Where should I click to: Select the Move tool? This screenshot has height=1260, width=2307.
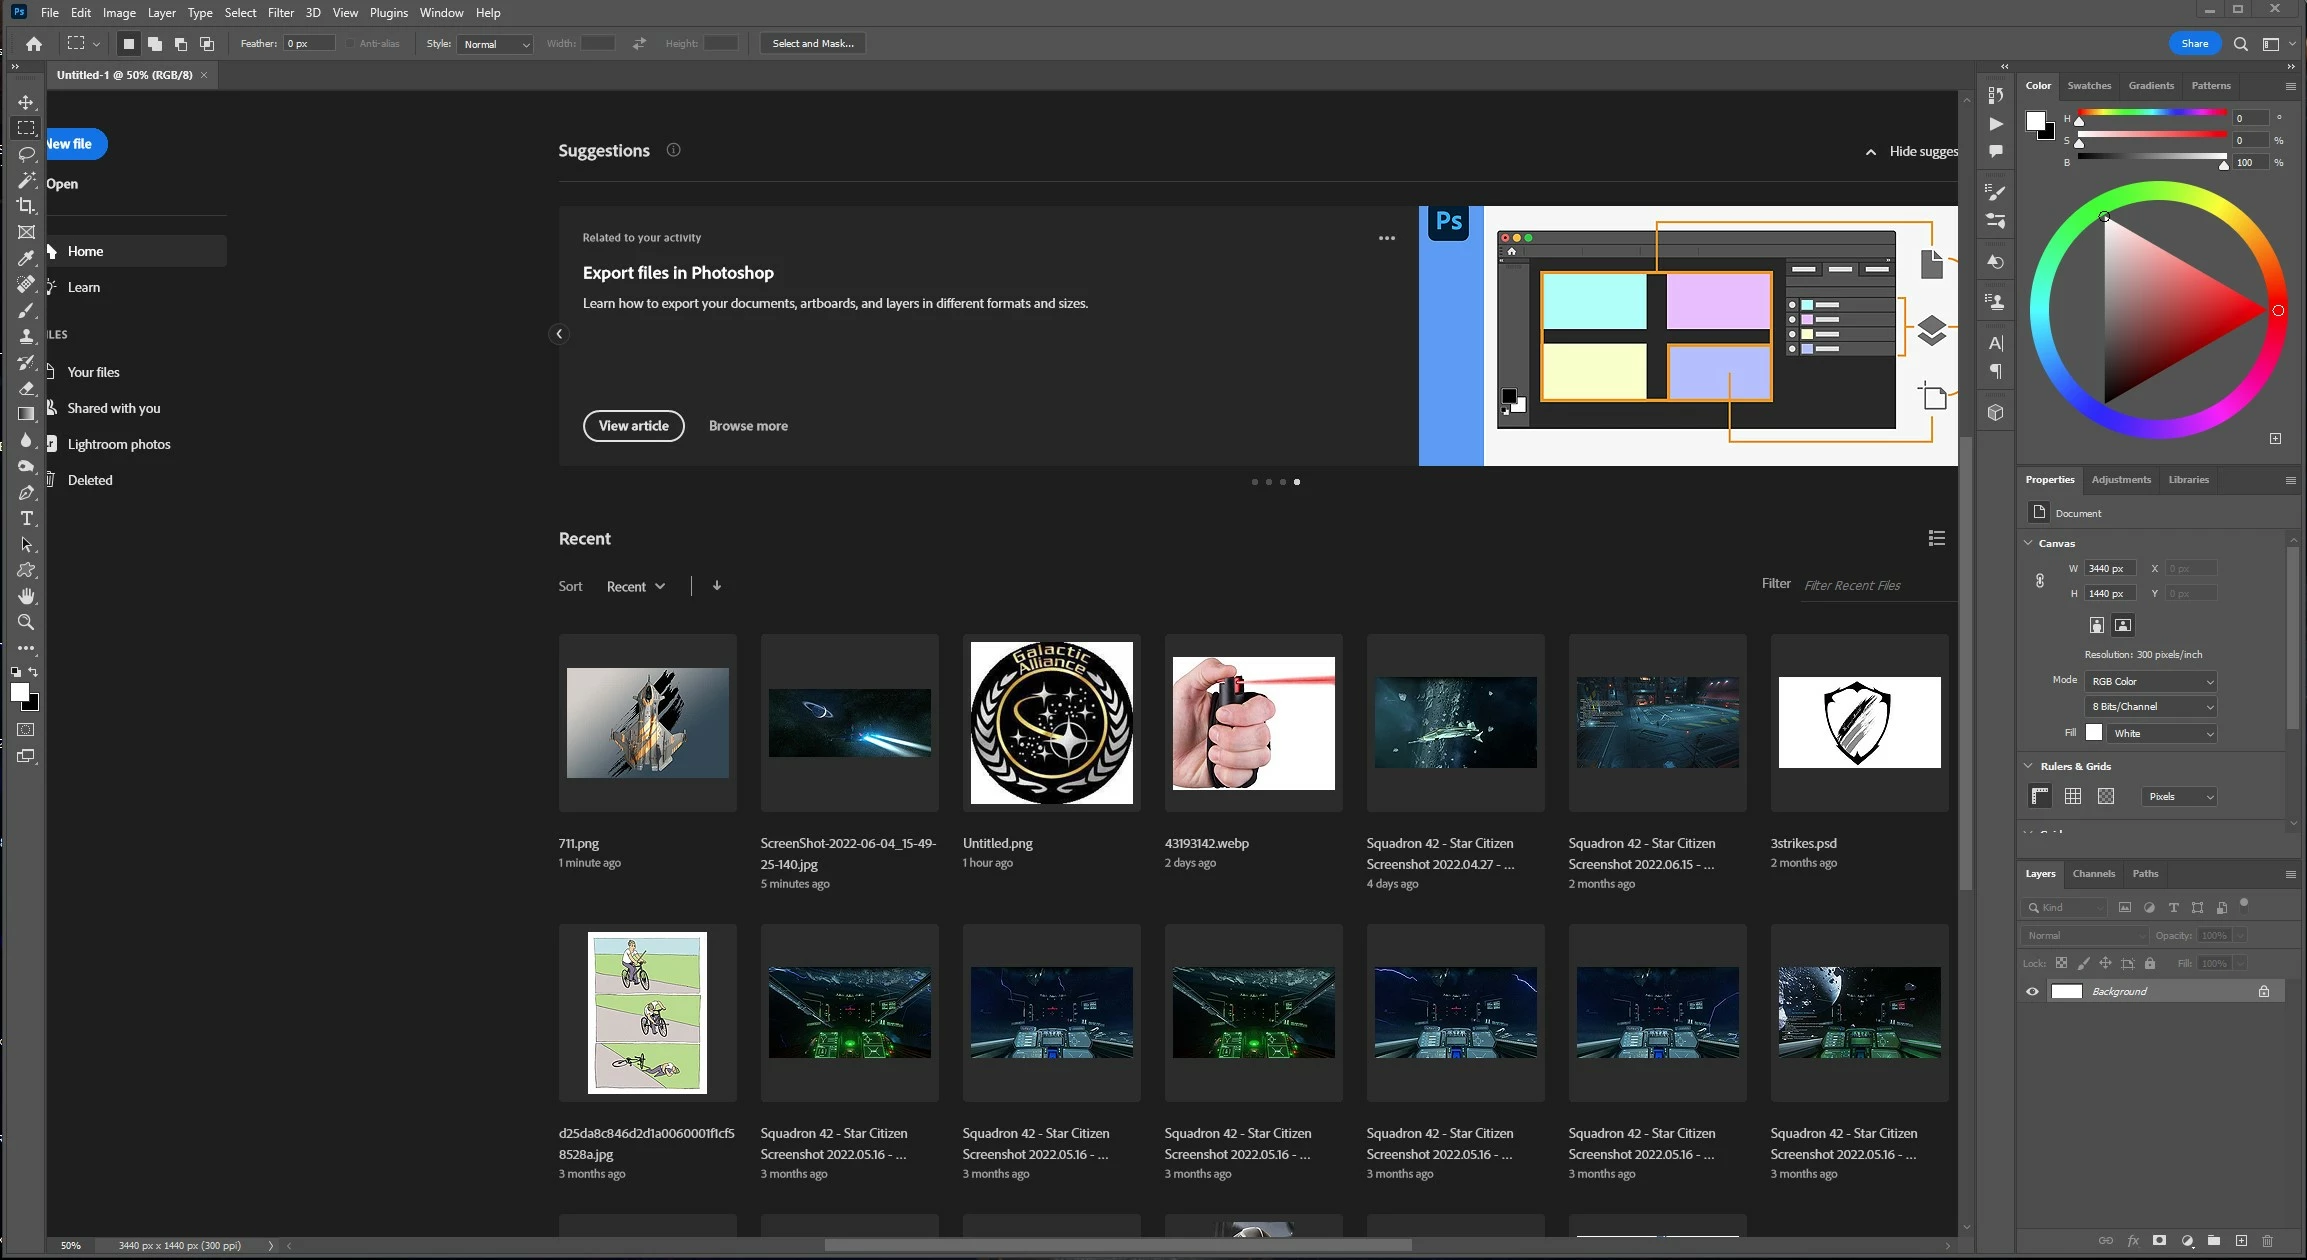click(x=26, y=103)
